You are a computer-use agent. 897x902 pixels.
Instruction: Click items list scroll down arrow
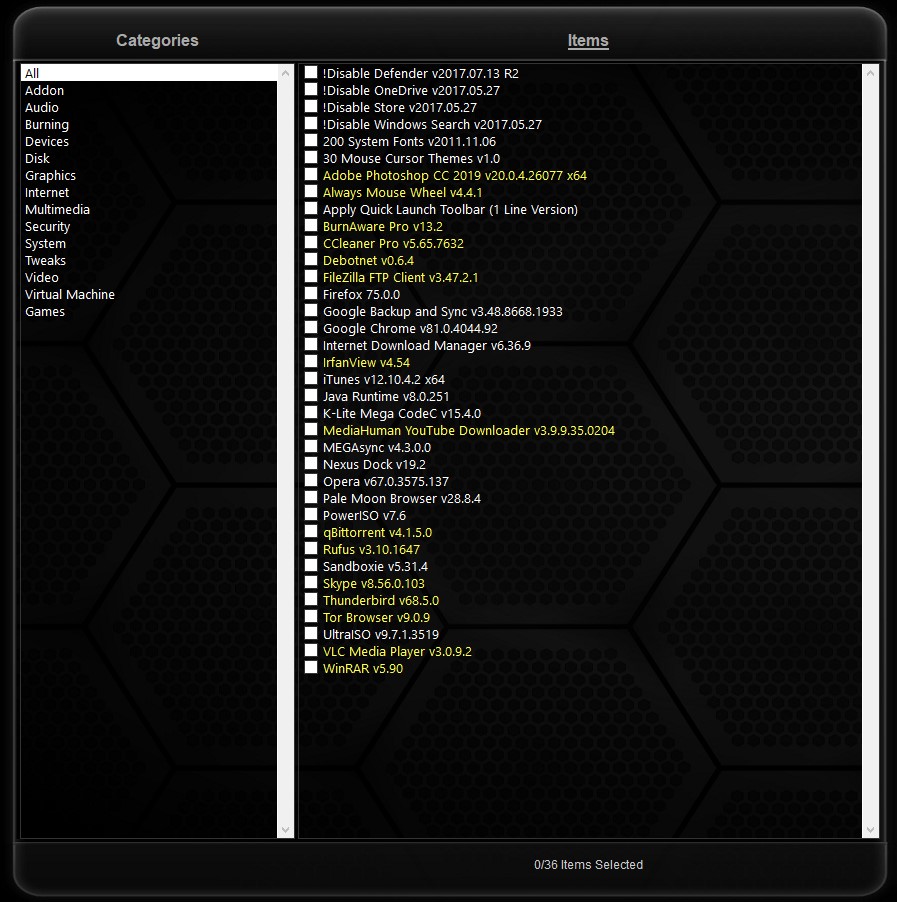pos(871,830)
